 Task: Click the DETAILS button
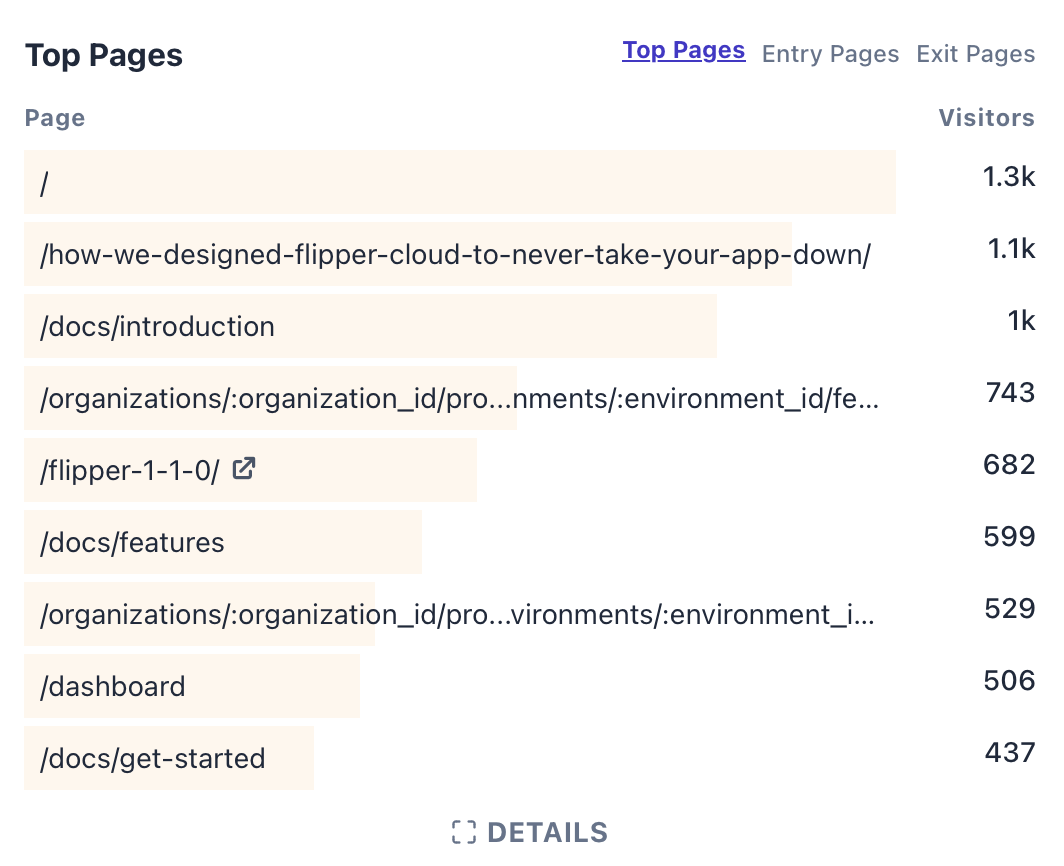pos(546,831)
